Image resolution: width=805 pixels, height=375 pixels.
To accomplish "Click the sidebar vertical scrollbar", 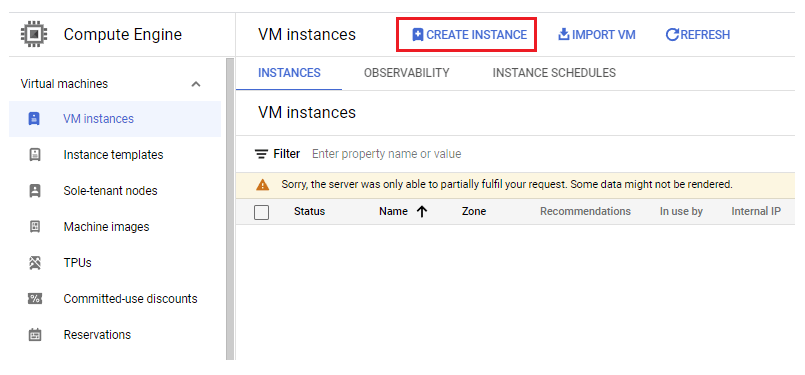I will (x=229, y=209).
